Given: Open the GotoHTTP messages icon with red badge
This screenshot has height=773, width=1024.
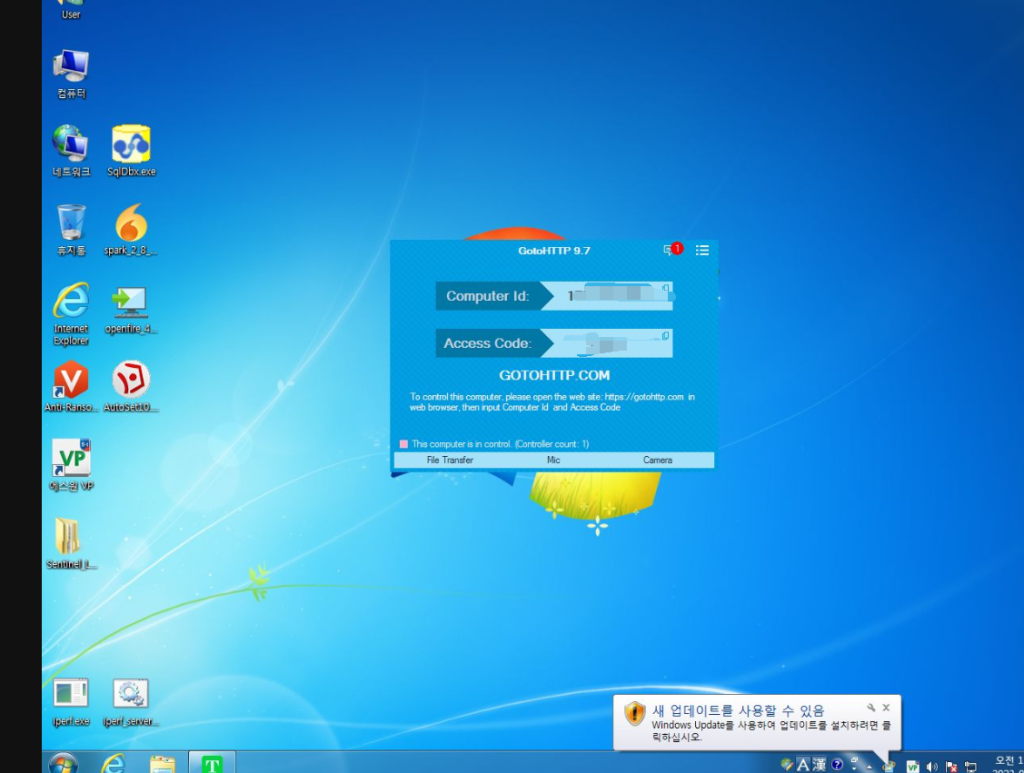Looking at the screenshot, I should (x=673, y=249).
